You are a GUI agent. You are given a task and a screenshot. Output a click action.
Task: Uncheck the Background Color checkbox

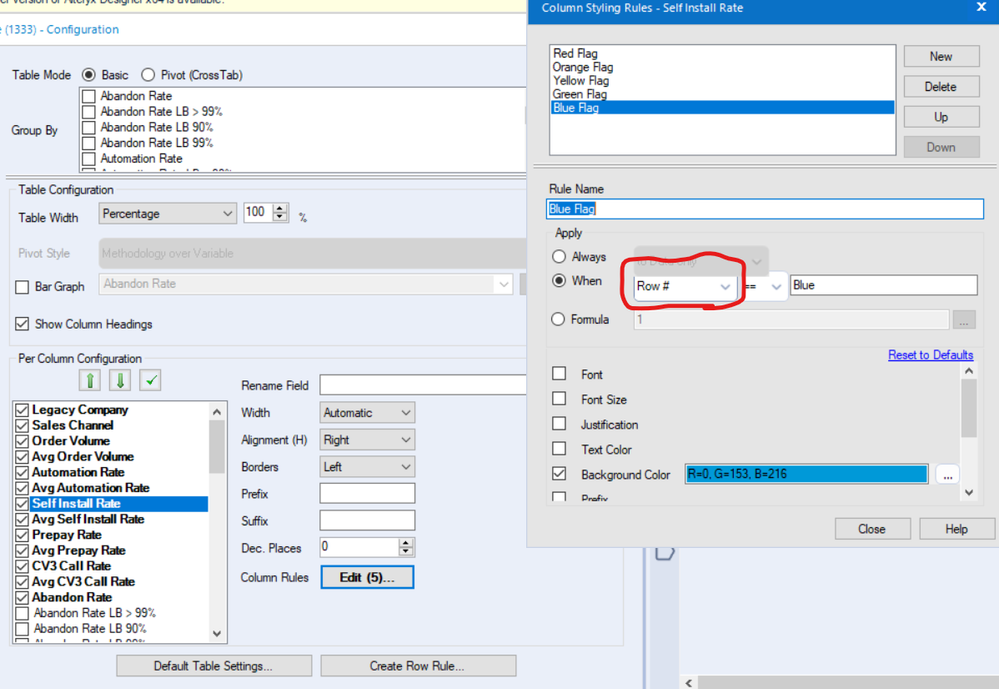pos(559,474)
